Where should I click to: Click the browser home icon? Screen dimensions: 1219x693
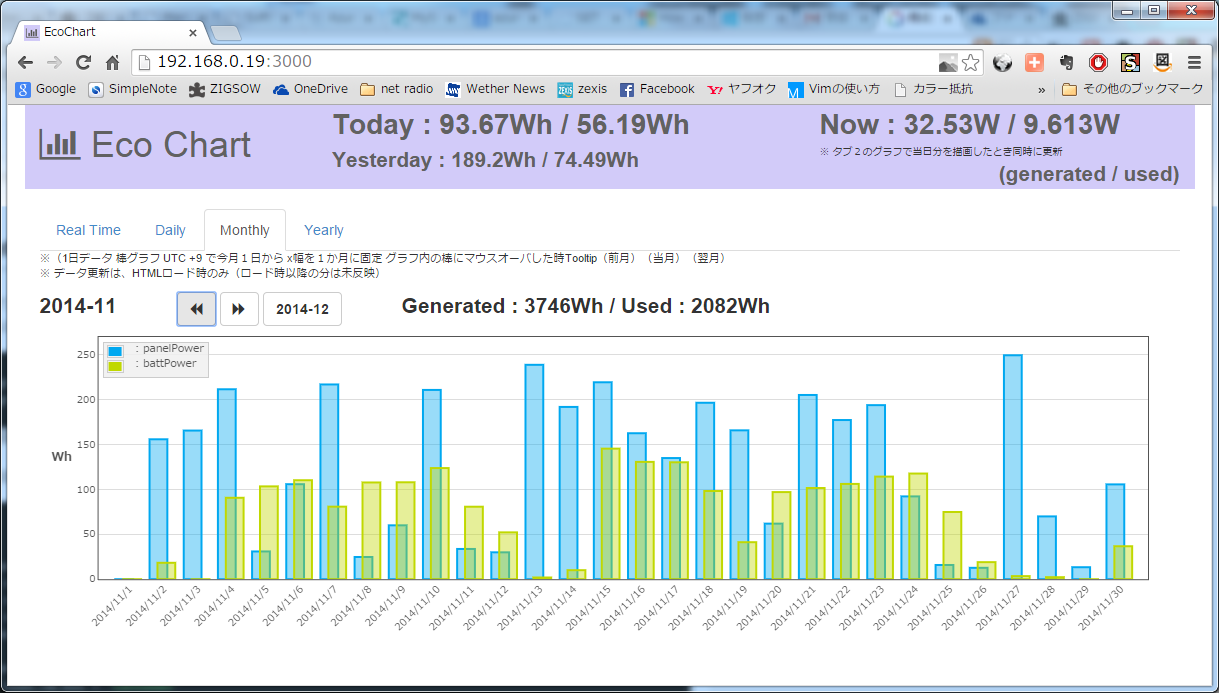pos(112,62)
